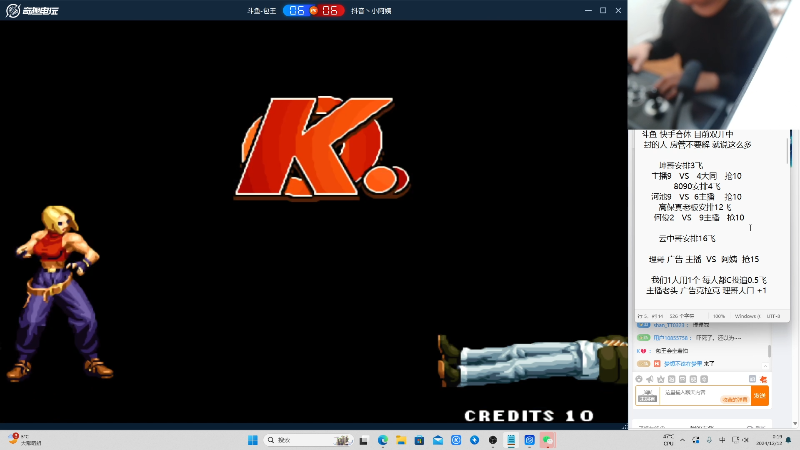This screenshot has width=800, height=450.
Task: Minimize the game emulator window
Action: (588, 10)
